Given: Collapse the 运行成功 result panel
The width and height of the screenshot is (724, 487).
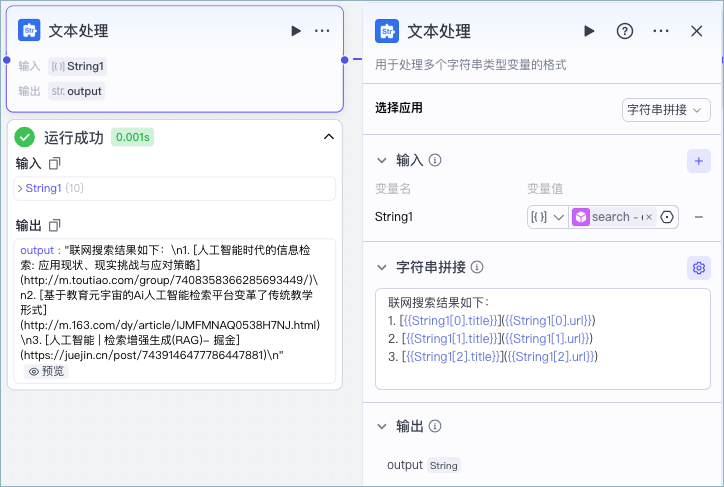Looking at the screenshot, I should click(x=329, y=137).
